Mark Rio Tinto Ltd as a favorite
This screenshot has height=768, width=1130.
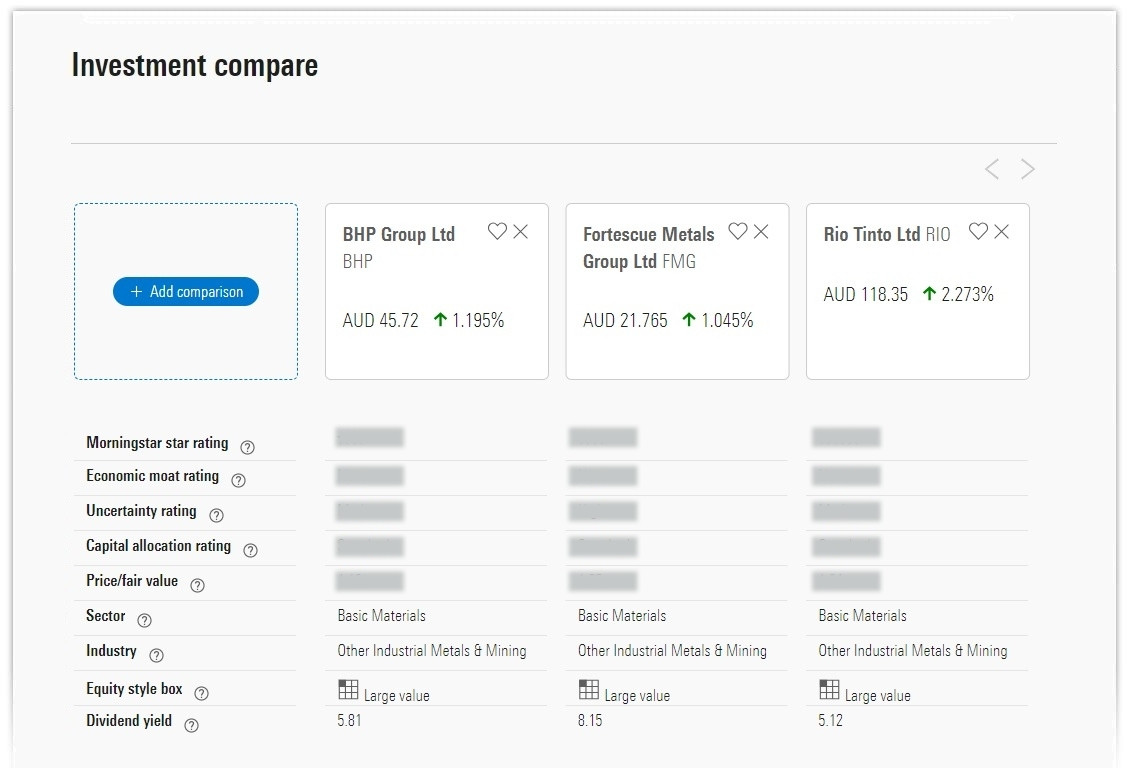coord(978,232)
